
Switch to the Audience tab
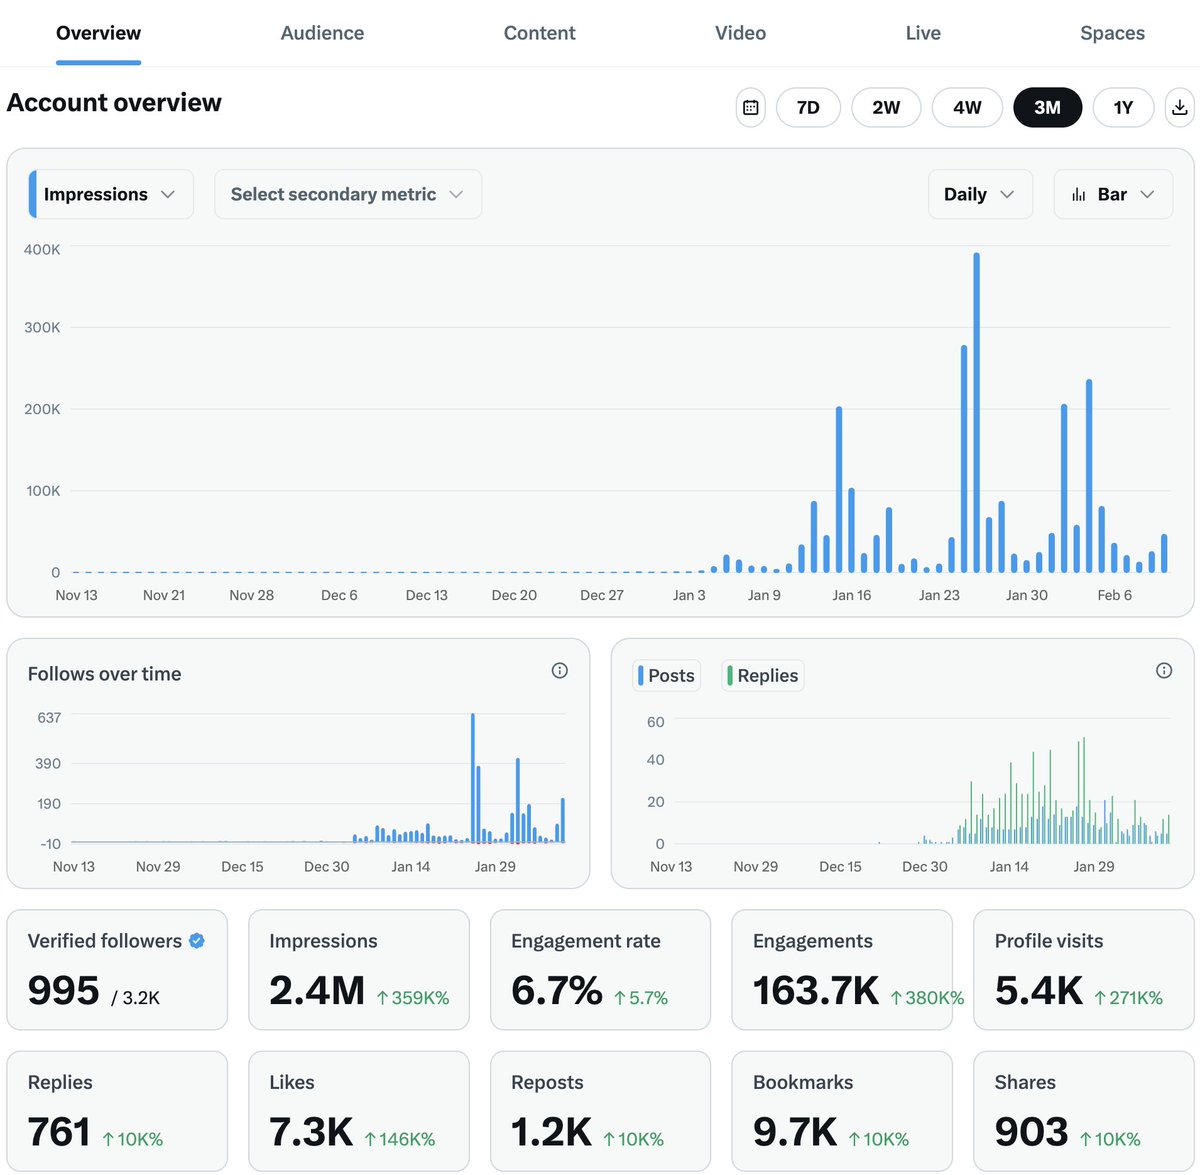coord(322,33)
